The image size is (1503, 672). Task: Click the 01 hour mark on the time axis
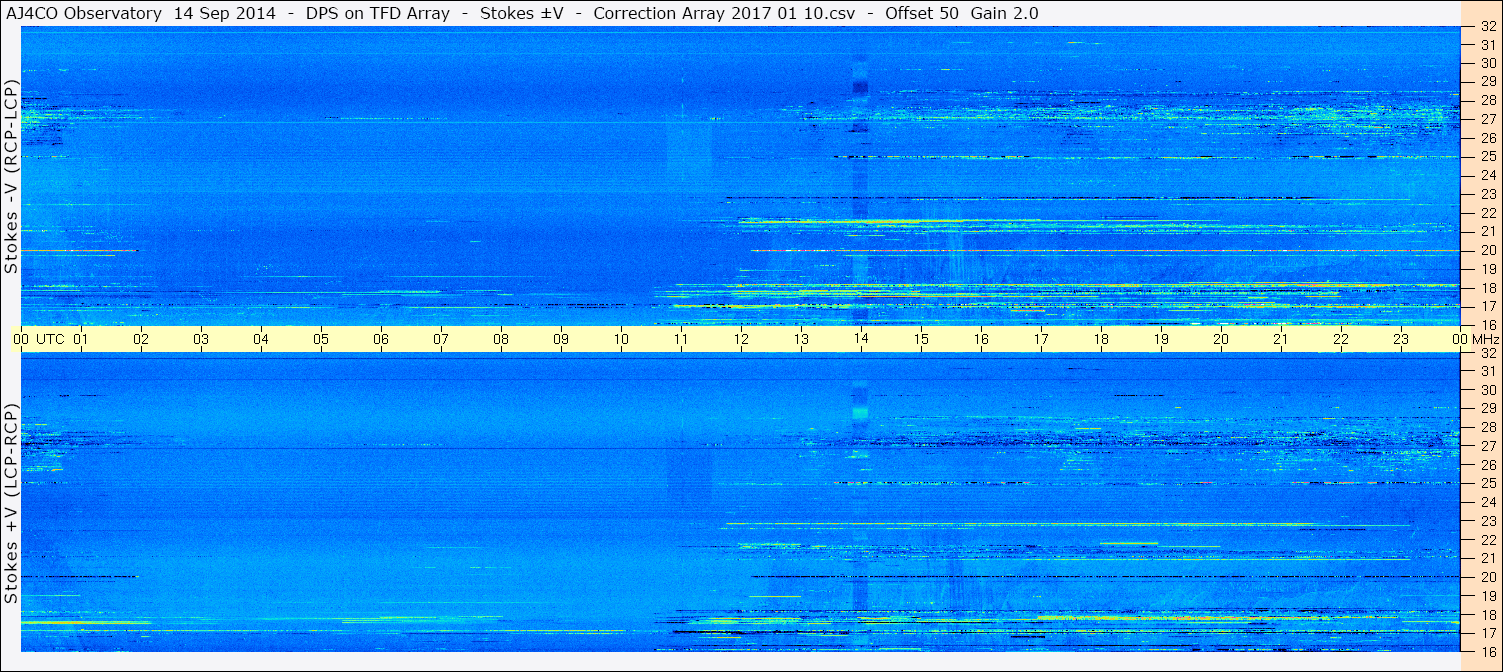[x=81, y=339]
